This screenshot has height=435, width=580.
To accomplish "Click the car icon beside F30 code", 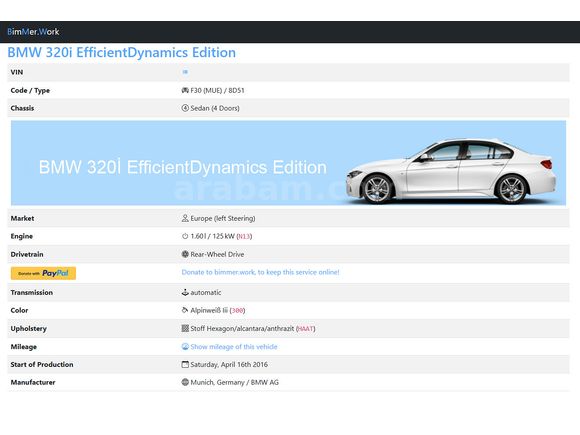I will tap(185, 90).
